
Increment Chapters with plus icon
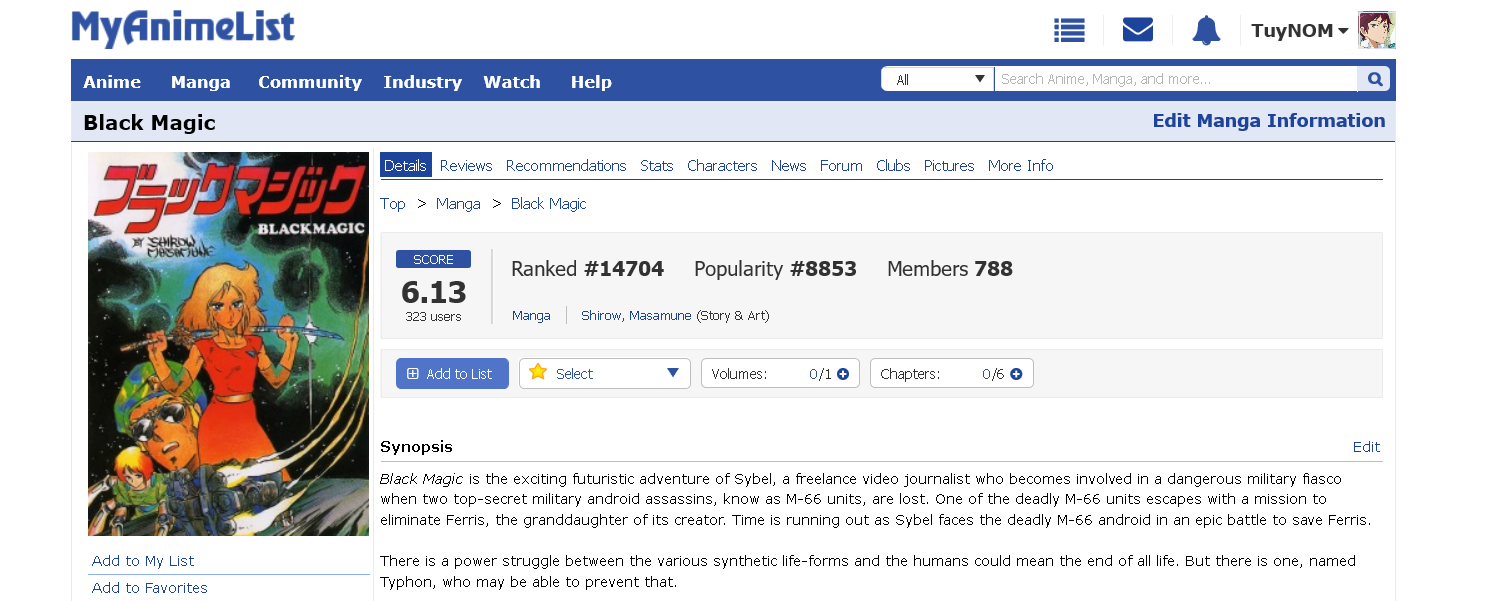[x=1016, y=374]
